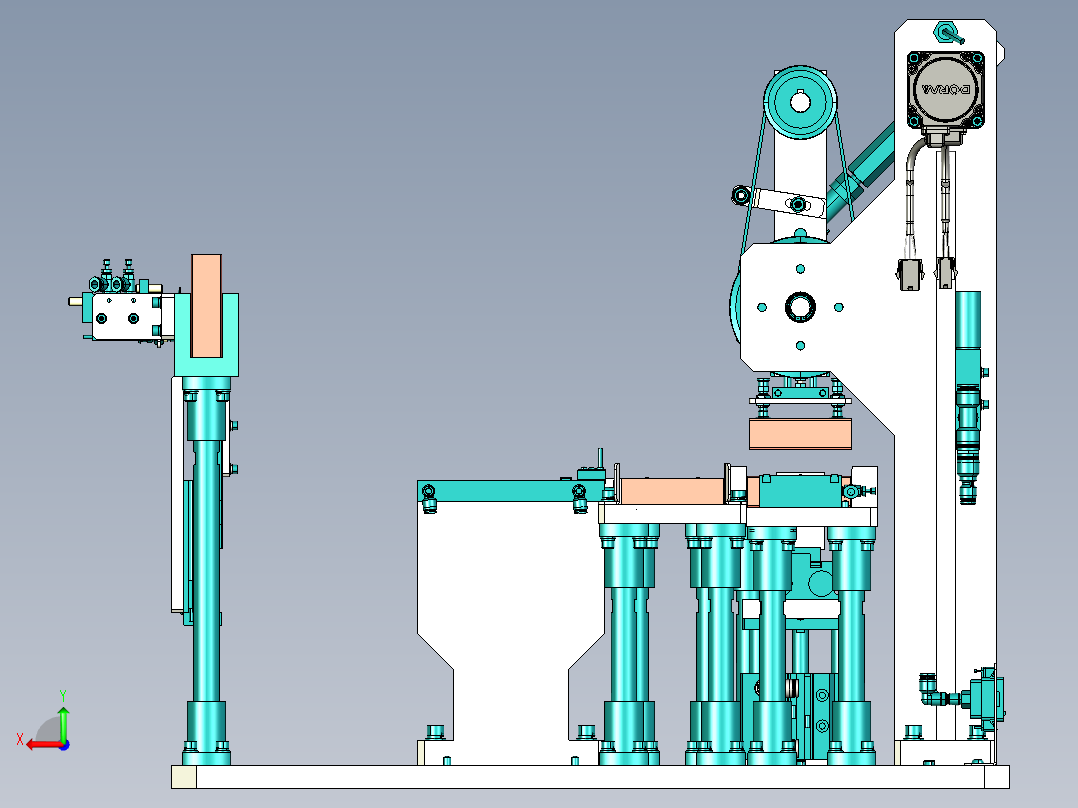Select the left gray cable connector plug
1078x808 pixels.
pyautogui.click(x=909, y=274)
